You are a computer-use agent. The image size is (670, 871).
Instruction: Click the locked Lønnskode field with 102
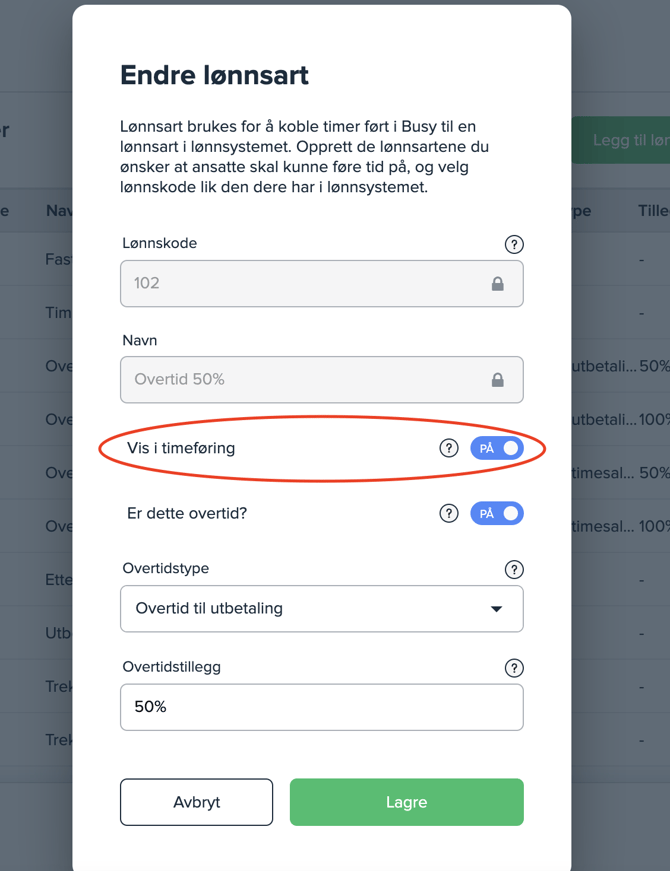[x=300, y=284]
